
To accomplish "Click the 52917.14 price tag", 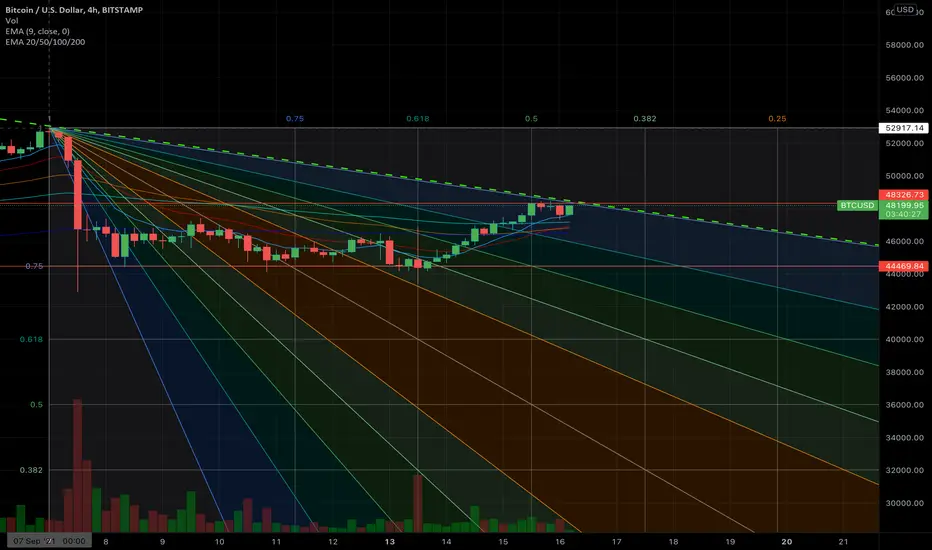I will [903, 128].
